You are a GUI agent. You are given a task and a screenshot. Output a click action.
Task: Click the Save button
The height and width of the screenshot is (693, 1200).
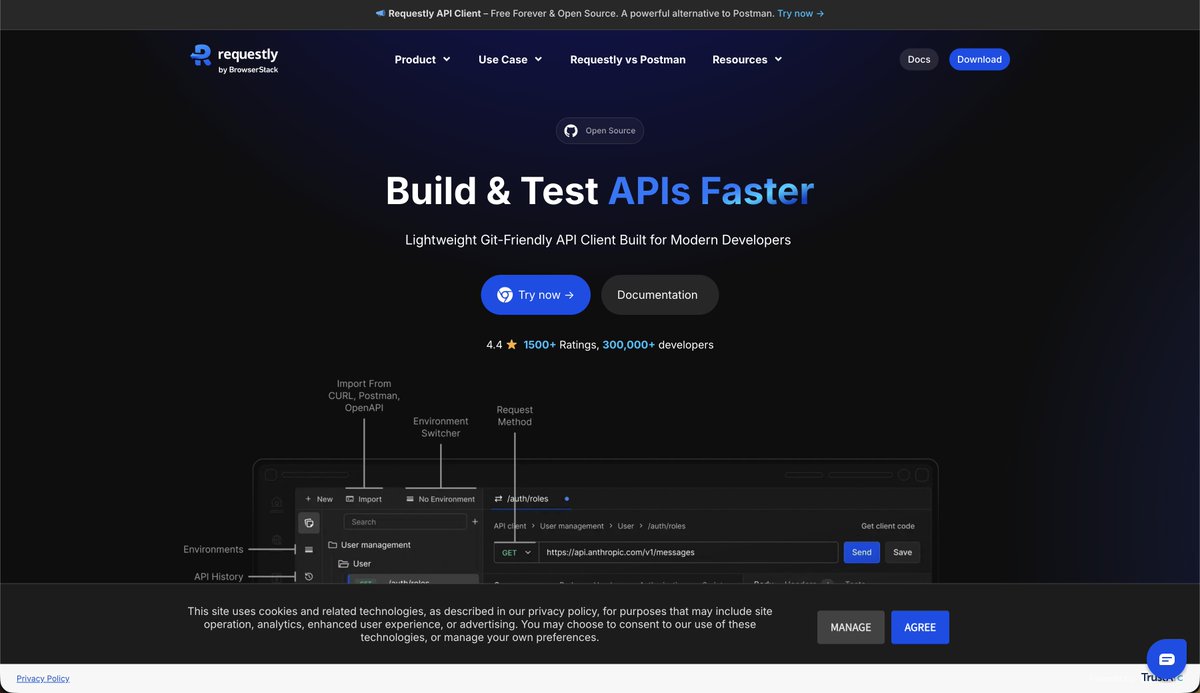pyautogui.click(x=903, y=552)
